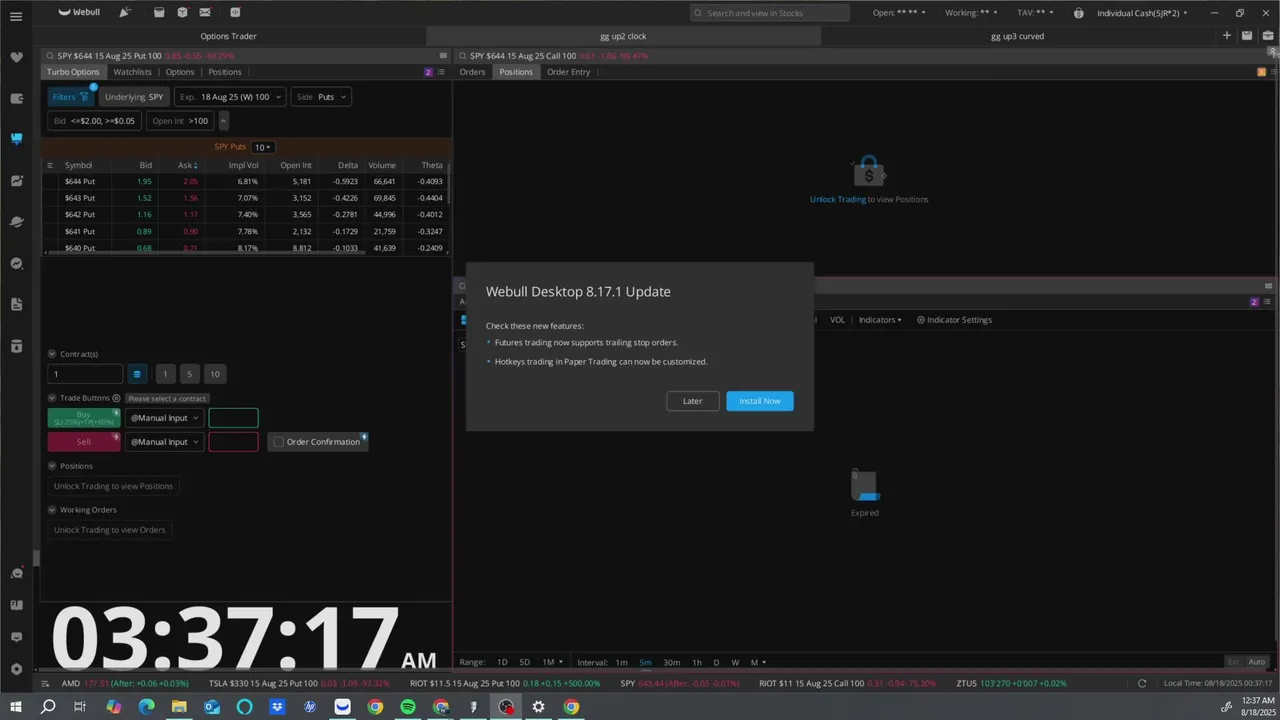
Task: Open the SPY Puts row count dropdown
Action: coord(262,147)
